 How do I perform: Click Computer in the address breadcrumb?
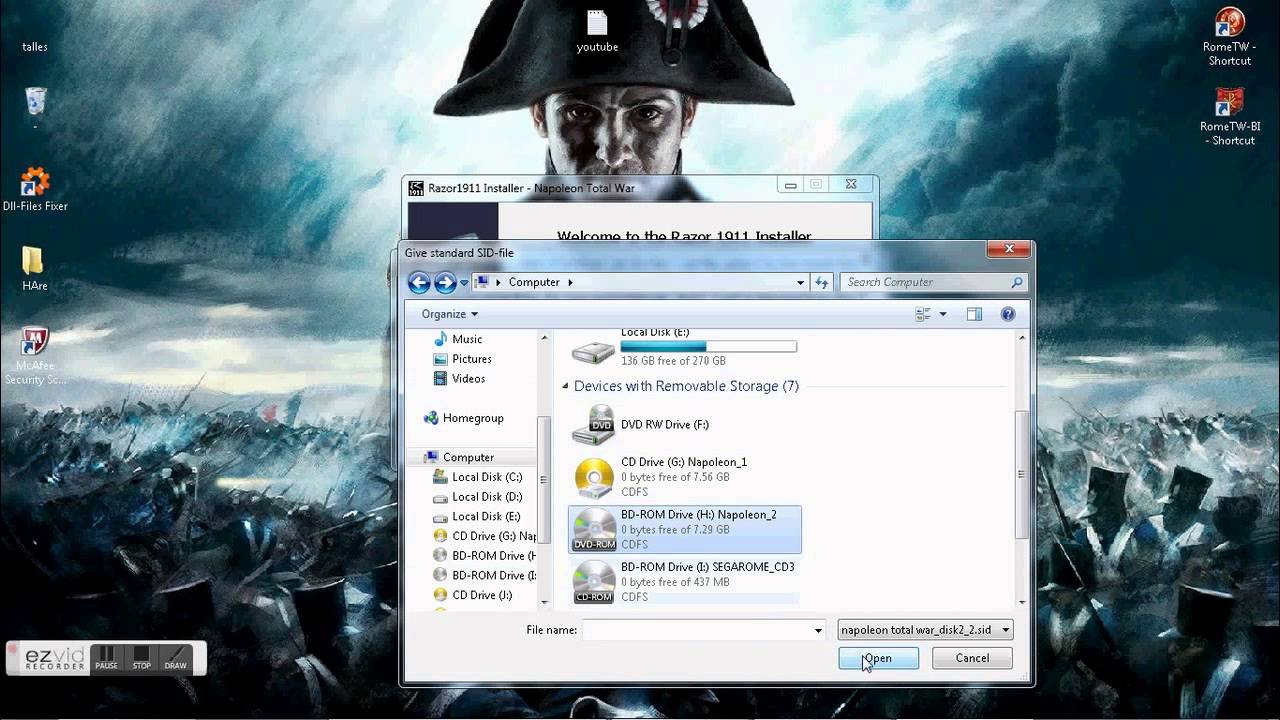(534, 282)
